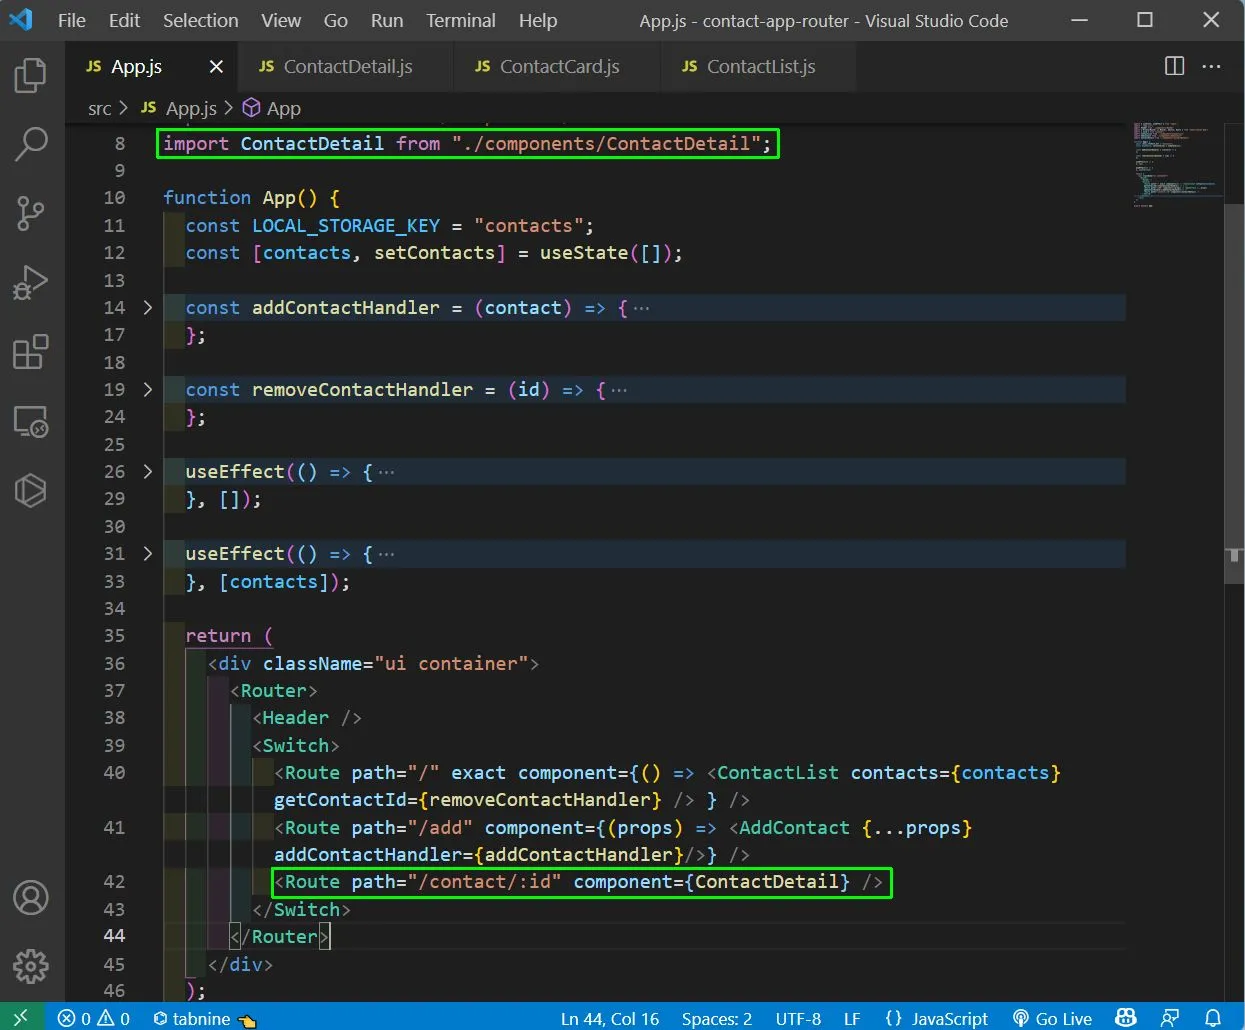This screenshot has height=1030, width=1245.
Task: Open the Terminal menu
Action: pyautogui.click(x=460, y=20)
